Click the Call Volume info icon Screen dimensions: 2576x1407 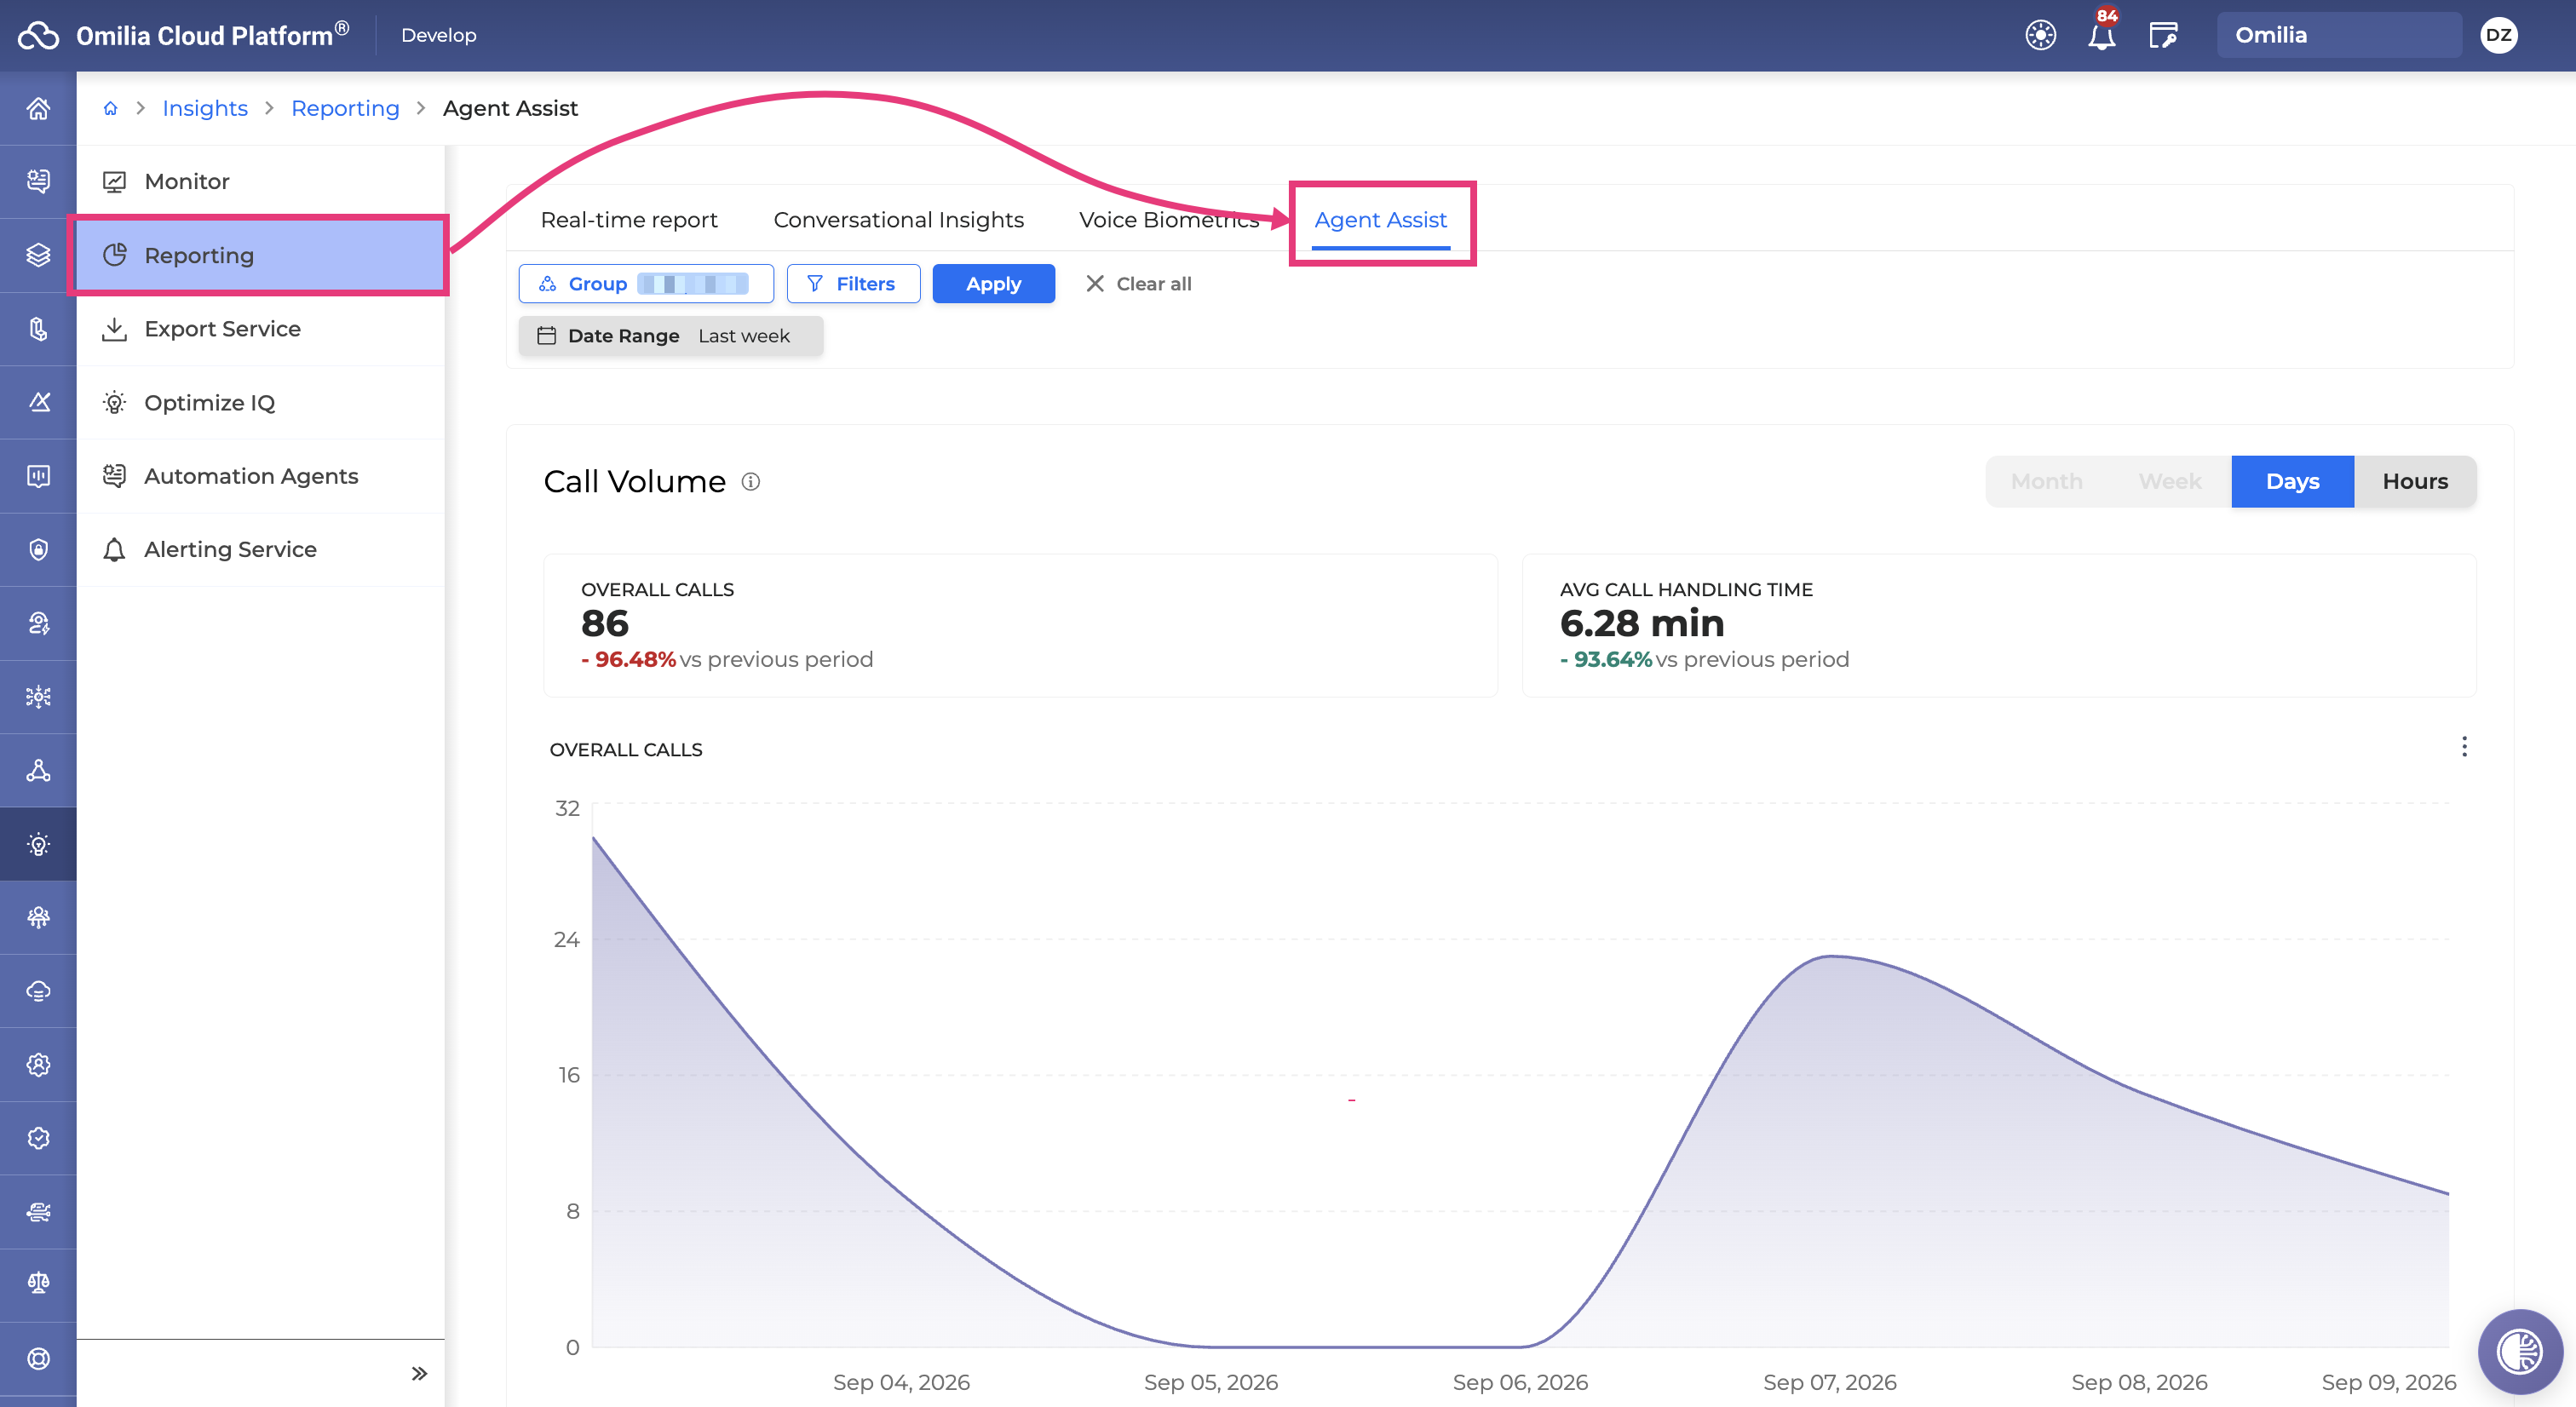[x=750, y=482]
